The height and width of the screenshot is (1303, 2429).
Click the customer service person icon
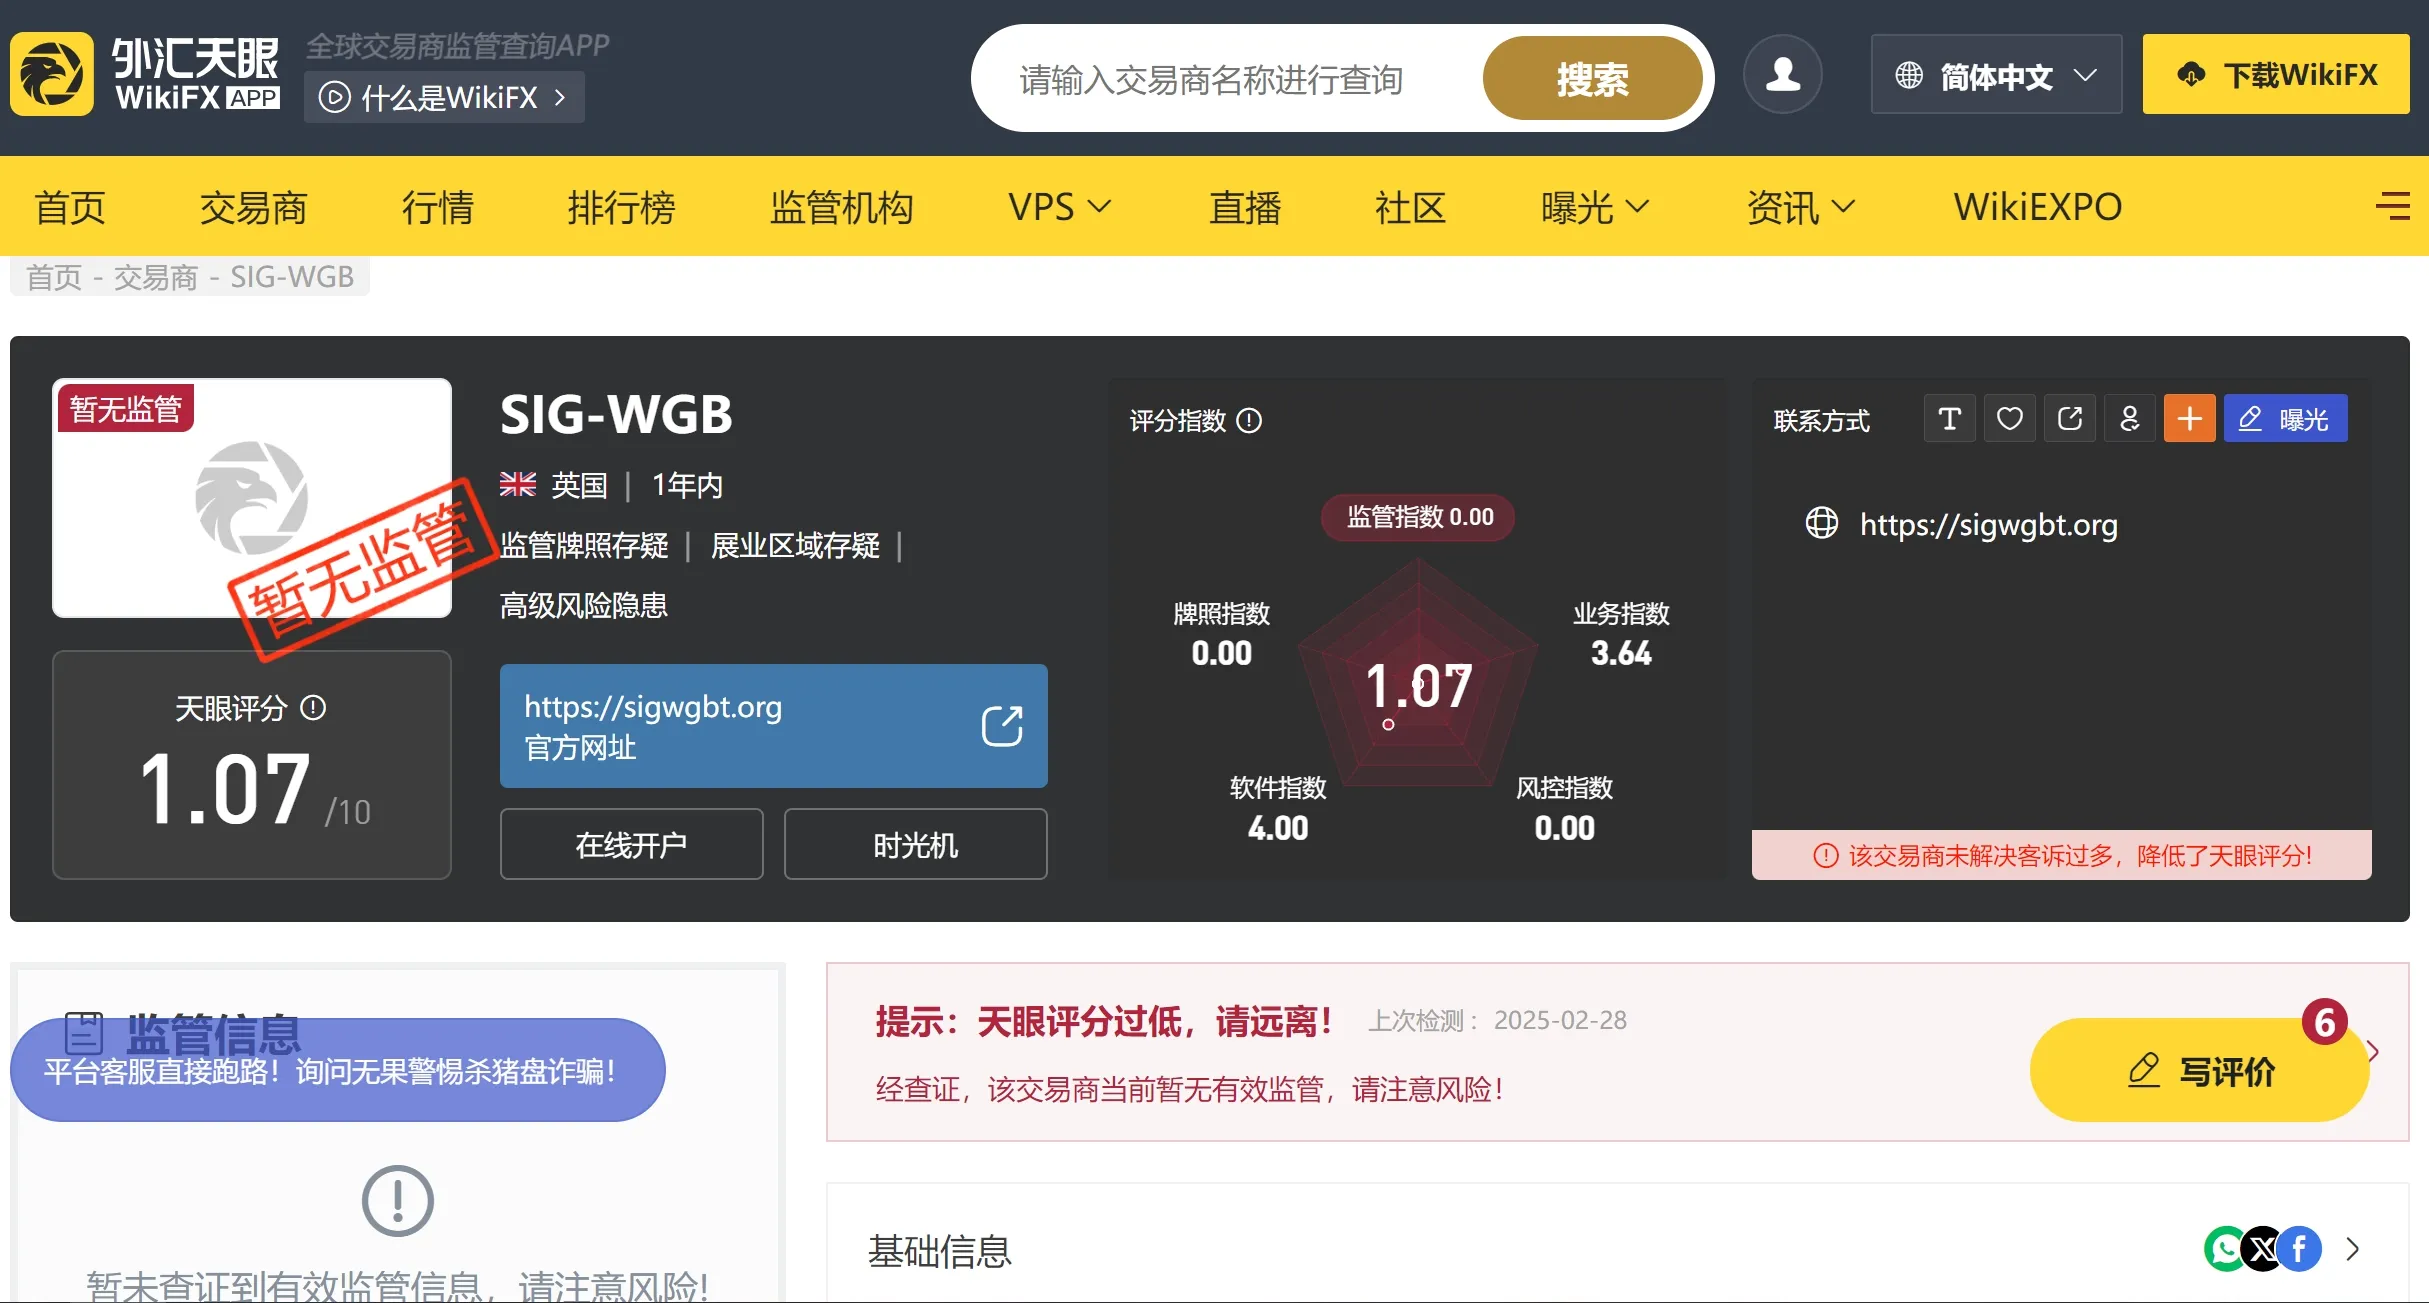pos(2129,418)
